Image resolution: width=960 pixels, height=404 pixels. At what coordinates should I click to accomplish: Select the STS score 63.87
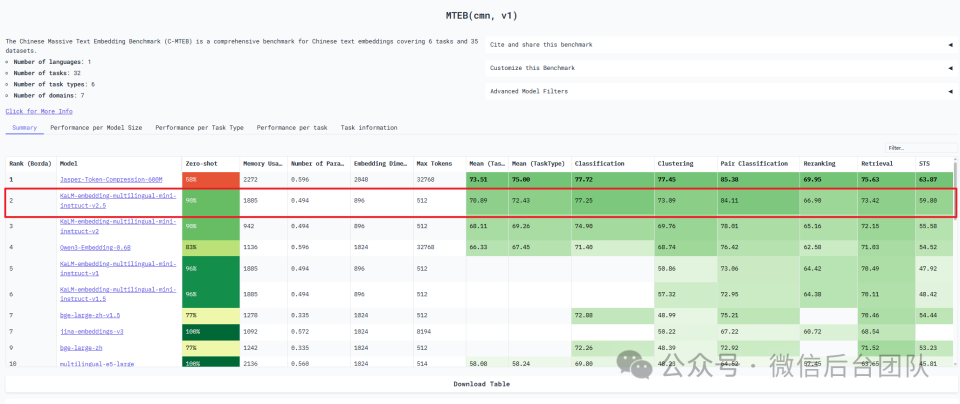point(934,180)
